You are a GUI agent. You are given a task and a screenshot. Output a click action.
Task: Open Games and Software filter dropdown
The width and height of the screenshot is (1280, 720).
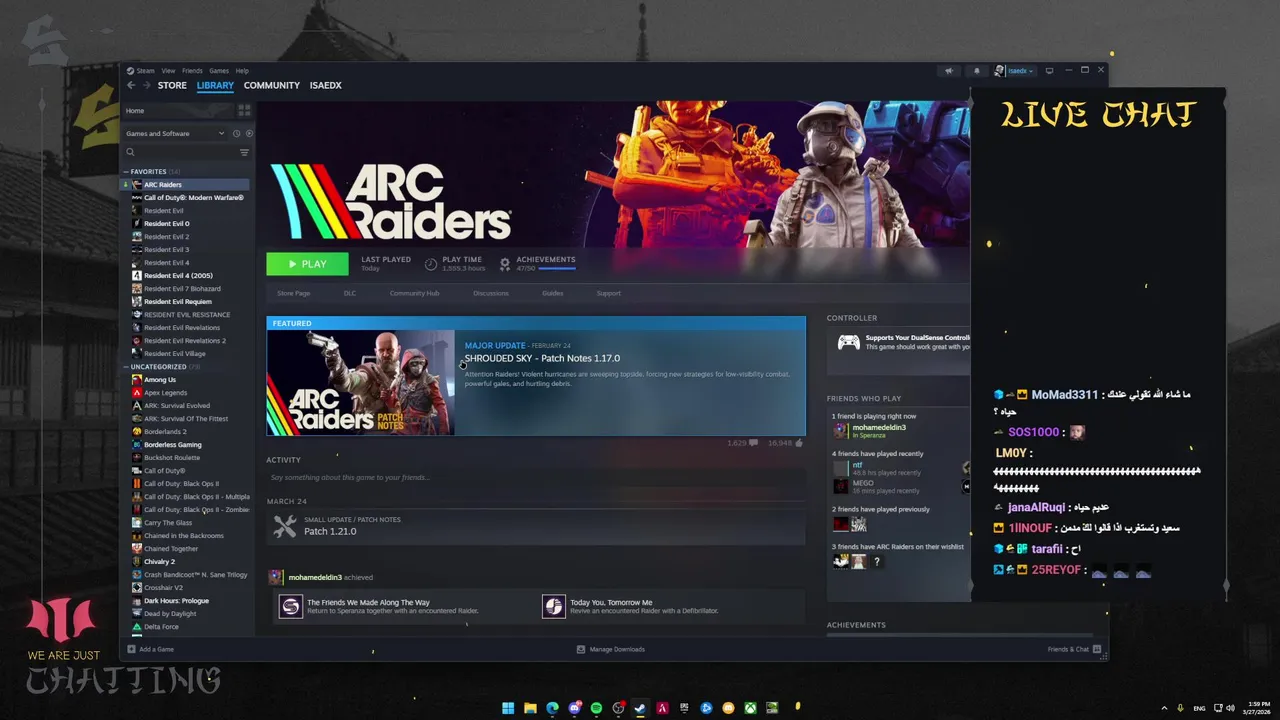tap(175, 133)
